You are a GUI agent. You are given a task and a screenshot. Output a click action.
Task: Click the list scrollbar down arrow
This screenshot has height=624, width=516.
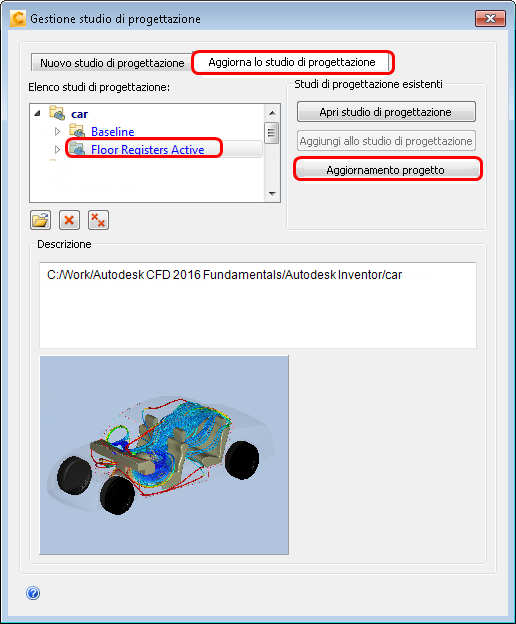click(x=272, y=193)
